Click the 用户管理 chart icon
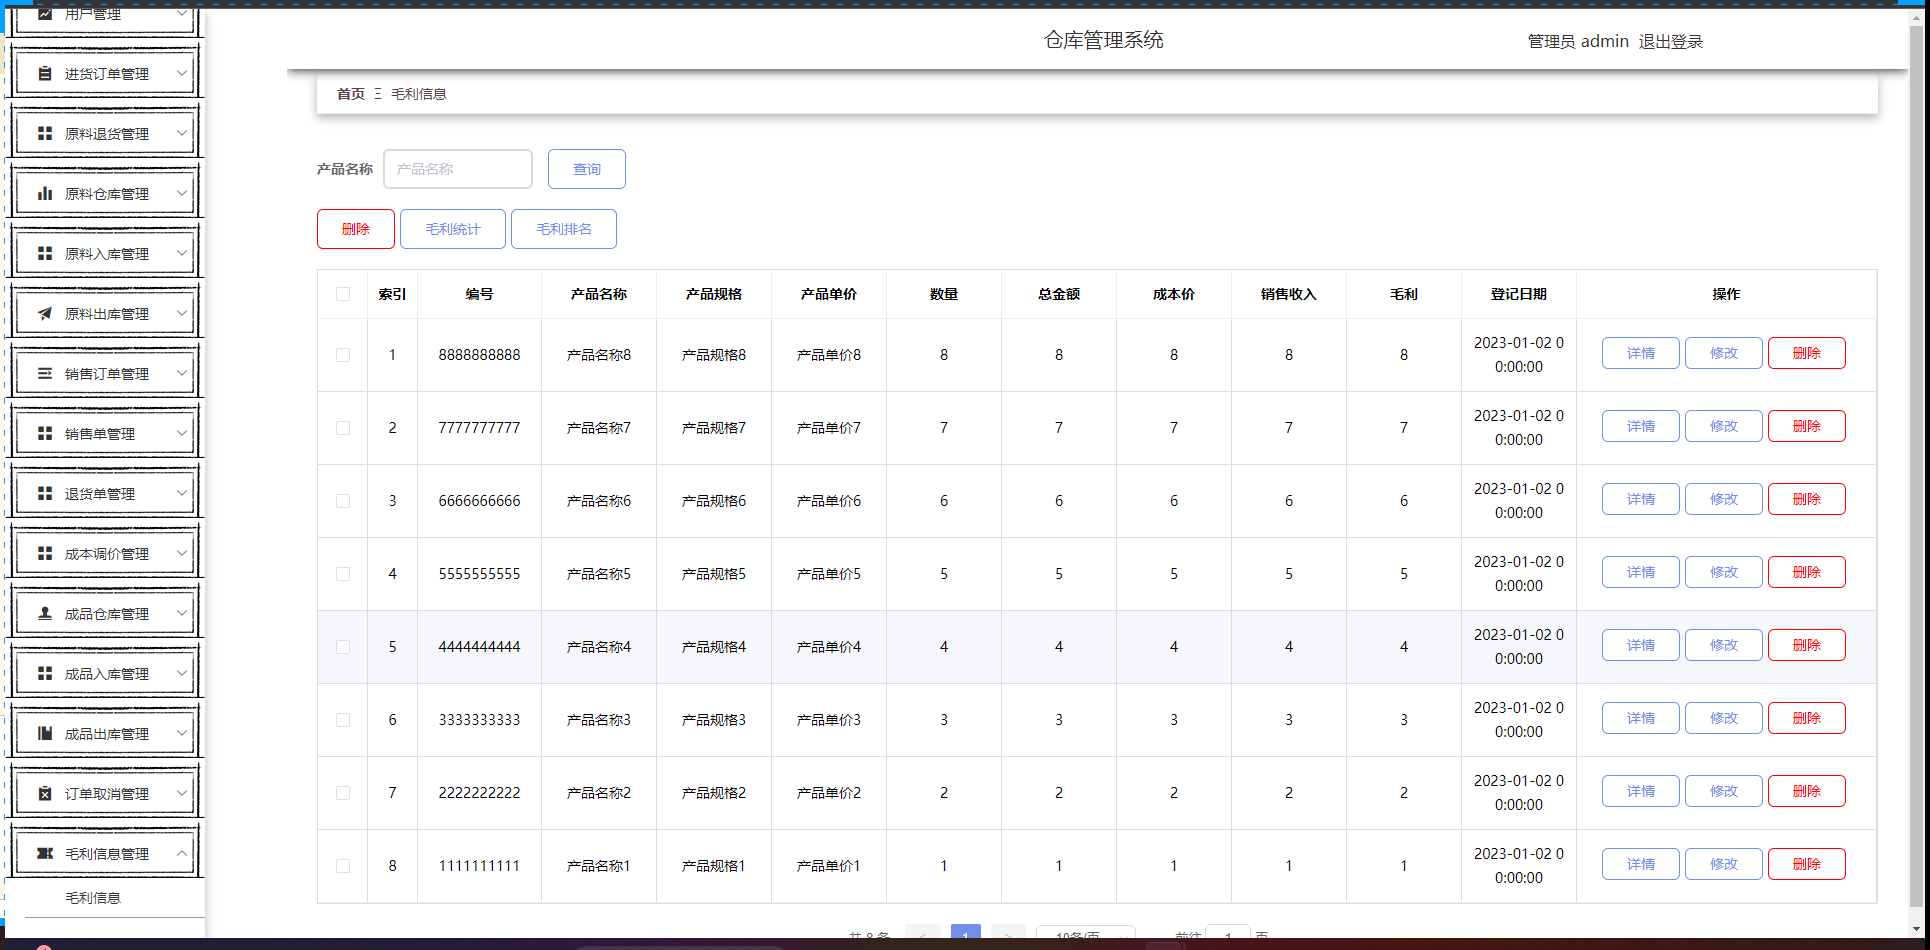The height and width of the screenshot is (950, 1930). tap(45, 14)
